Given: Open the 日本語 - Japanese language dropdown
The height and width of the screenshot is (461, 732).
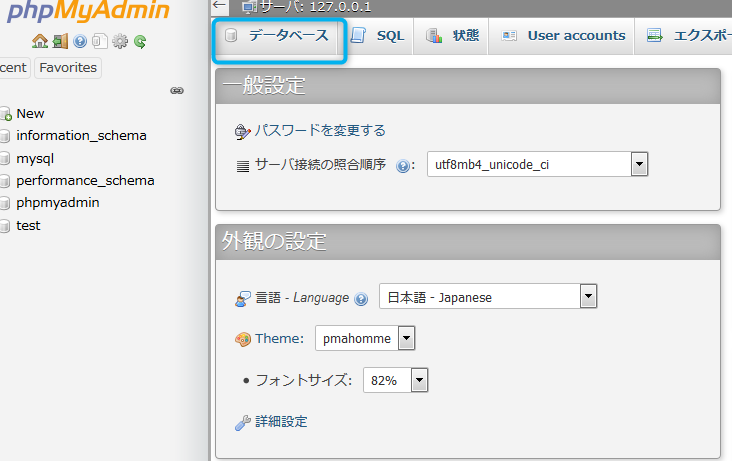Looking at the screenshot, I should 488,297.
